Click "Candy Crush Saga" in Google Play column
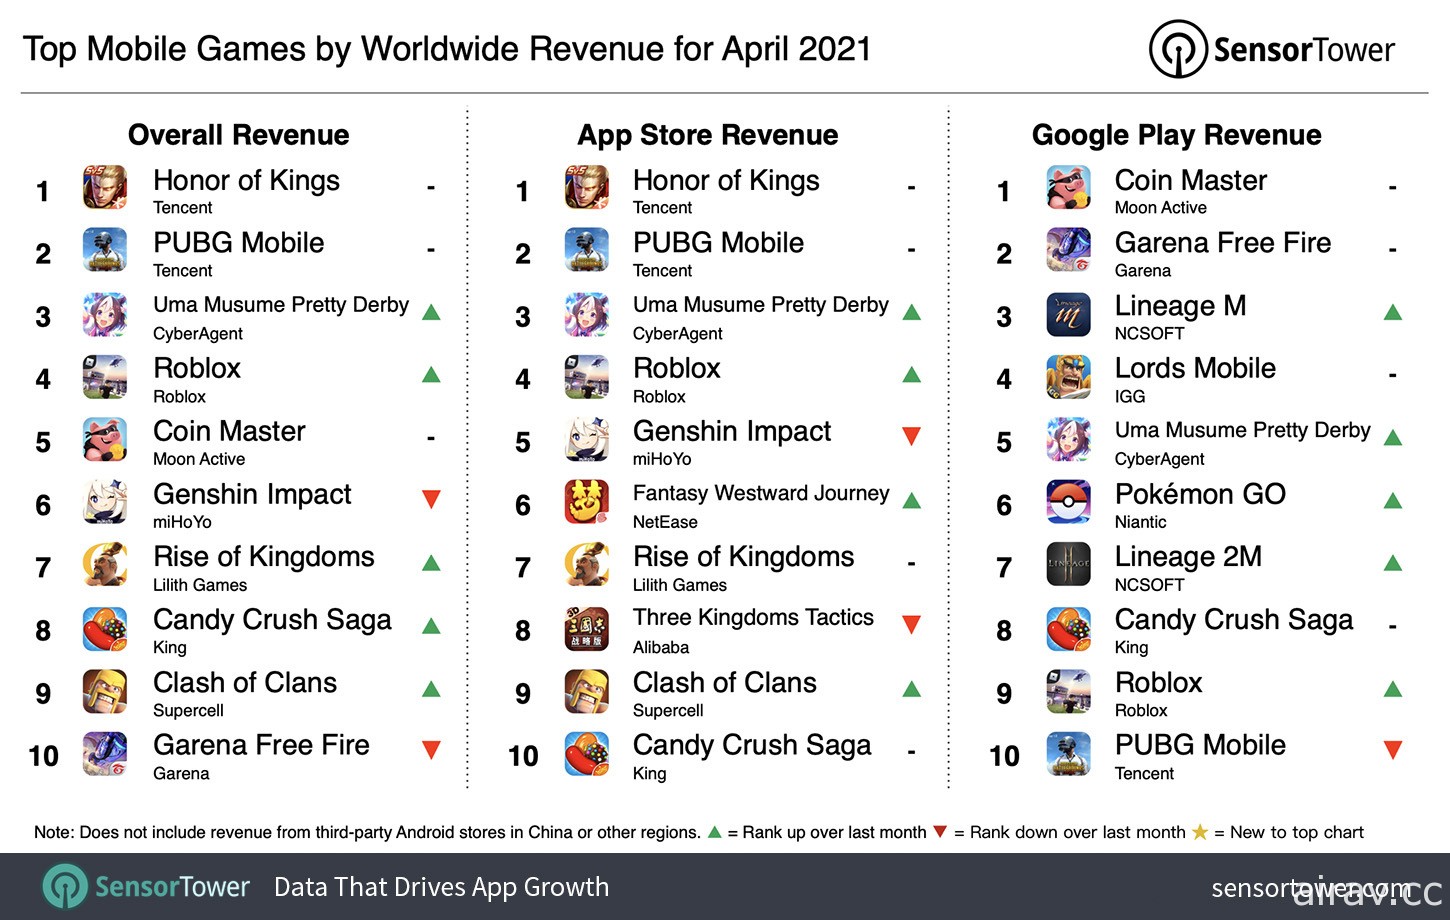The image size is (1450, 920). coord(1234,620)
